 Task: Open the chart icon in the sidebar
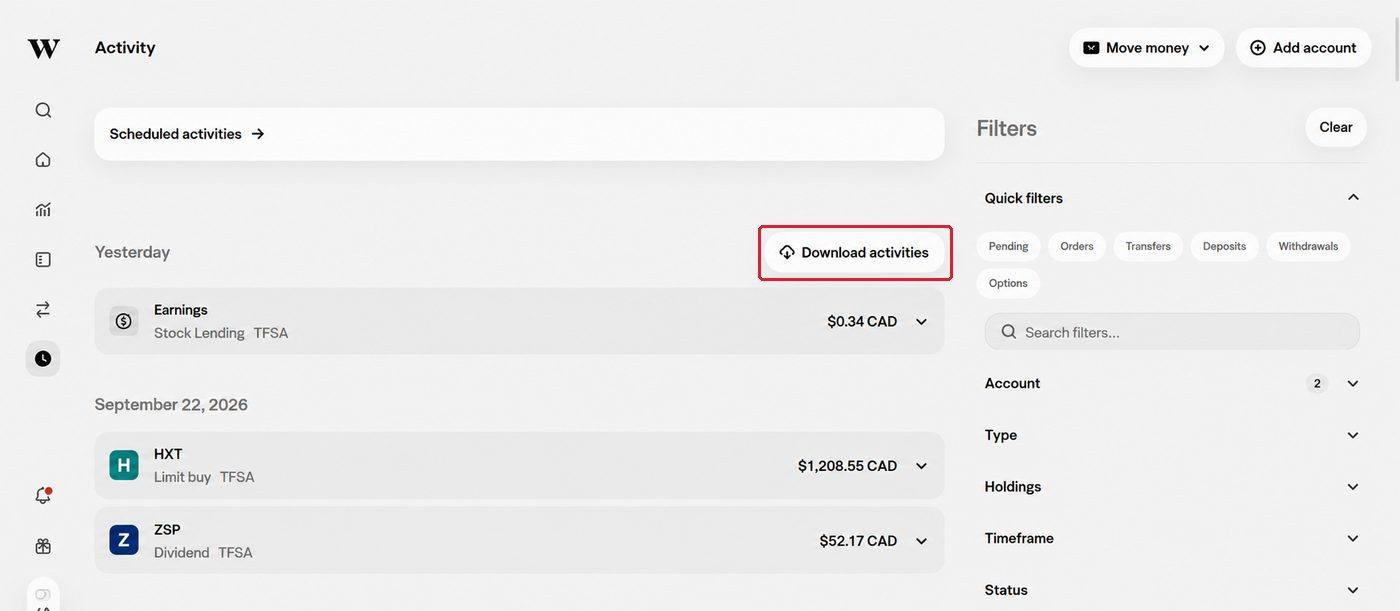click(43, 210)
